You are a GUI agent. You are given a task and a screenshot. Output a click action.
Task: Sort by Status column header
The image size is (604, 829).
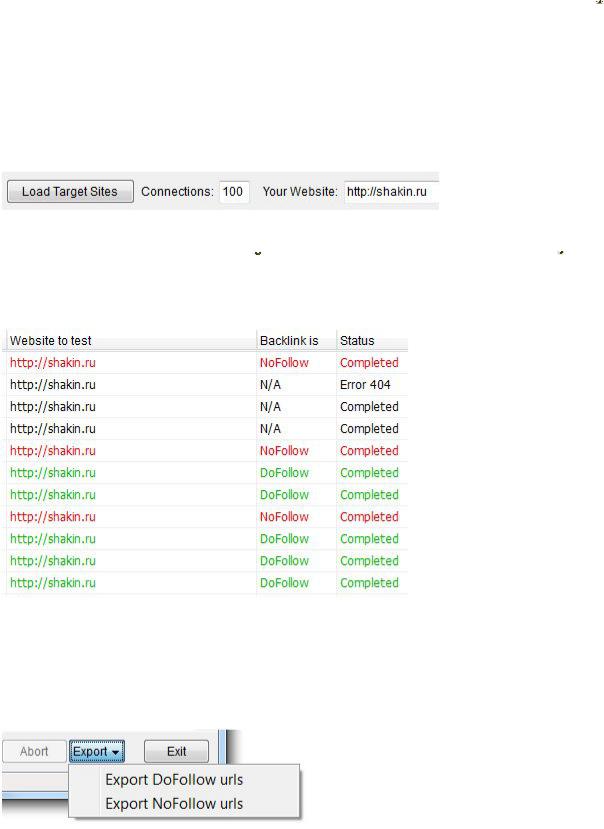tap(372, 340)
